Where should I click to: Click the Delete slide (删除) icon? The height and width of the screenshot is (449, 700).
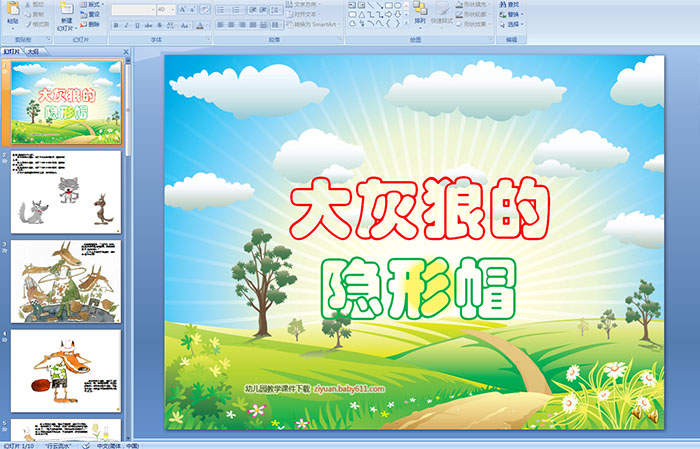tap(92, 25)
